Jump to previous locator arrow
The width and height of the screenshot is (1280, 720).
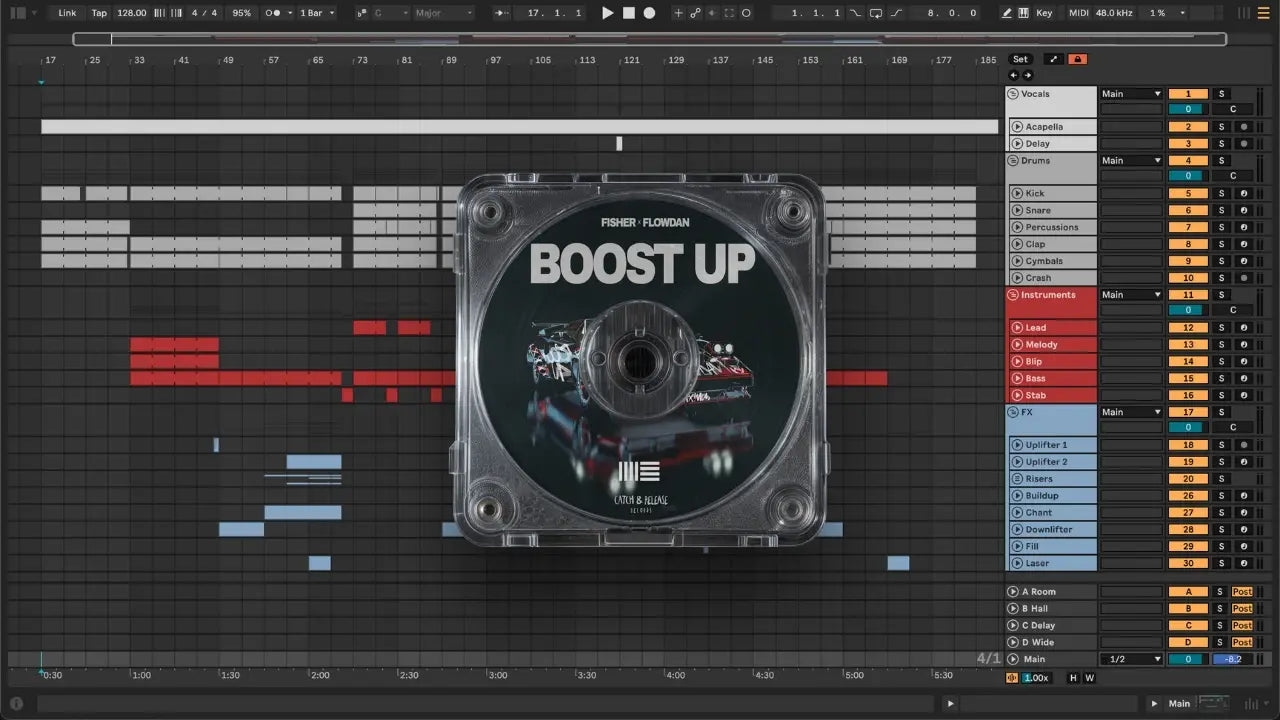(1014, 75)
